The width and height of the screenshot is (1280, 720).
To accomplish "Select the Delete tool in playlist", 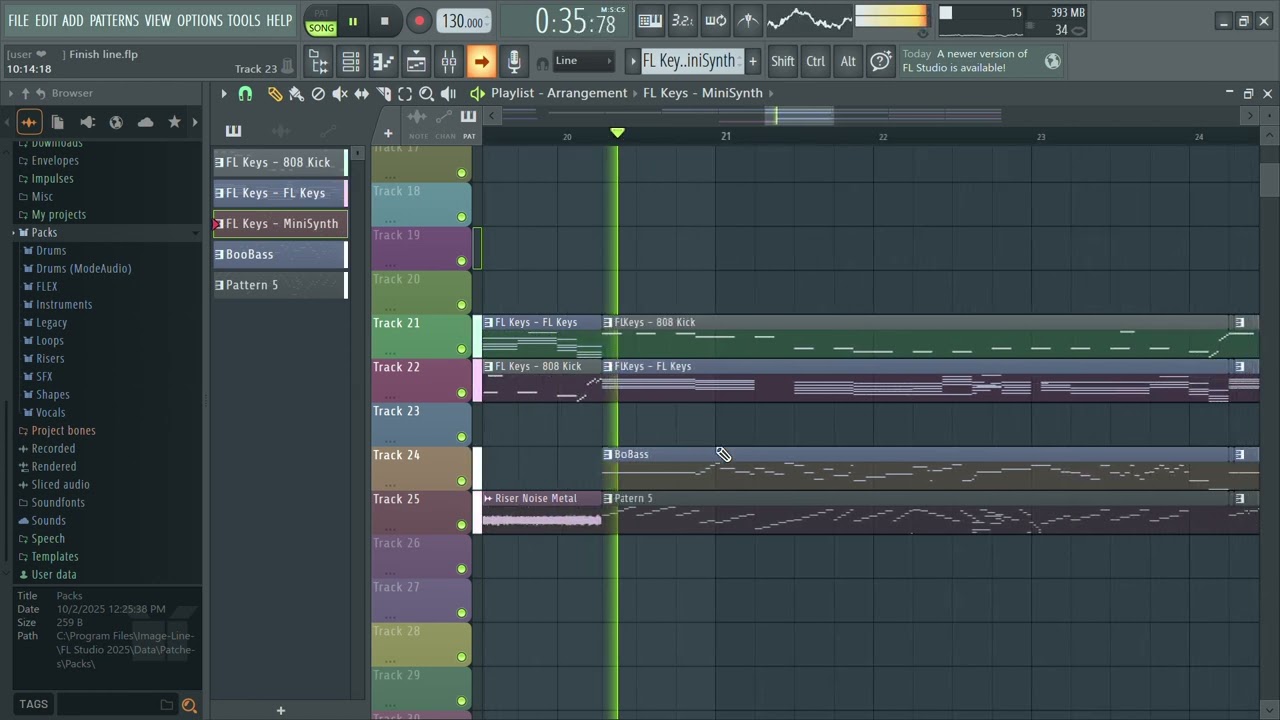I will click(318, 93).
